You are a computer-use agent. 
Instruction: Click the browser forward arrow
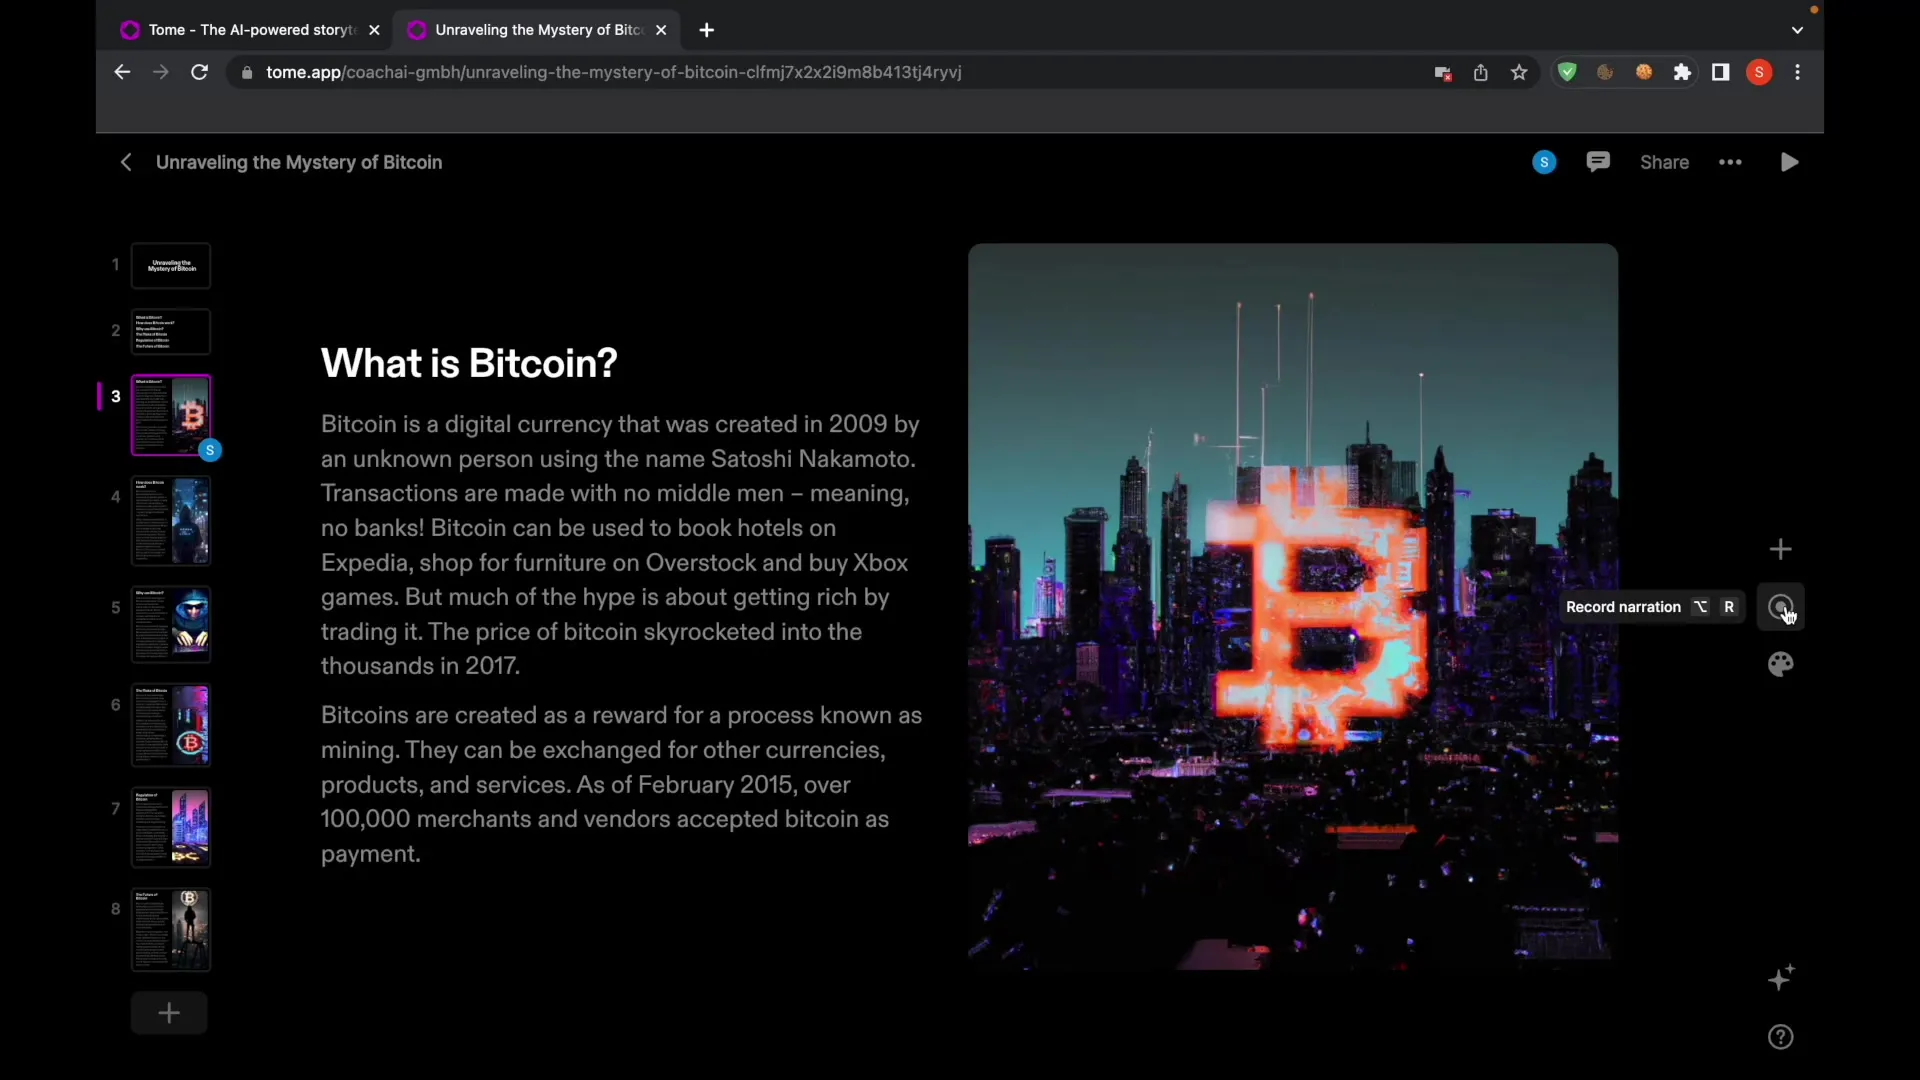point(160,72)
